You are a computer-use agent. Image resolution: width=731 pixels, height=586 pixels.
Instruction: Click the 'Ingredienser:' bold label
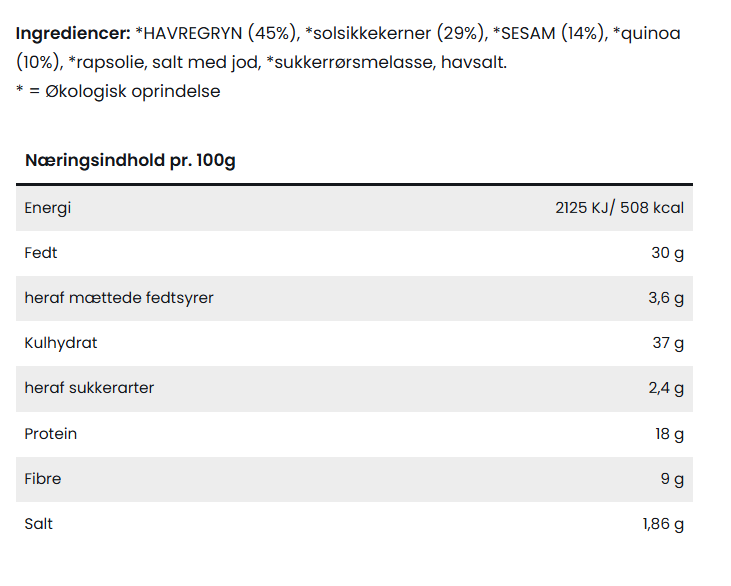point(73,34)
